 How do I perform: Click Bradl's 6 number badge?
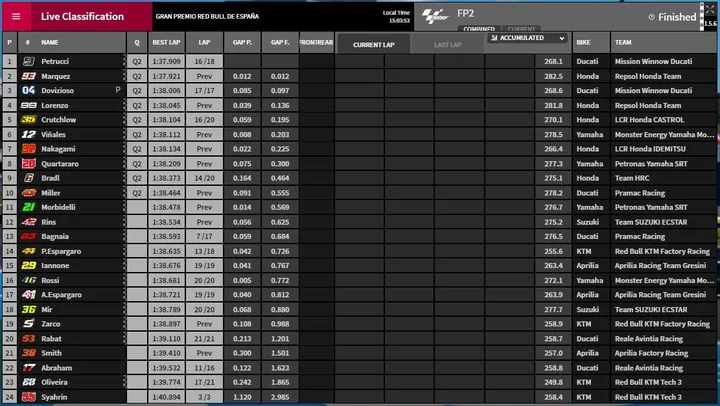28,178
